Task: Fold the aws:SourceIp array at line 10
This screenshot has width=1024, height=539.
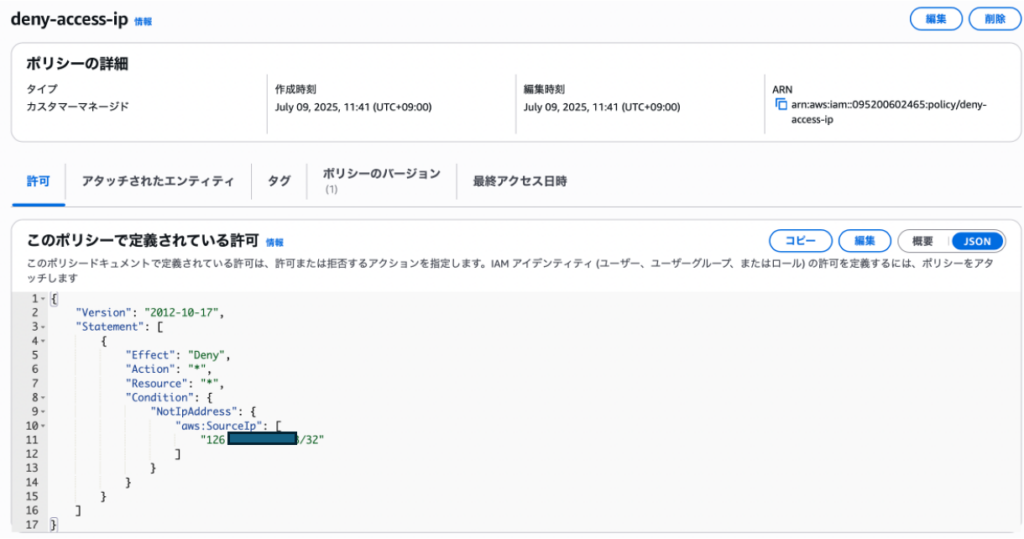Action: point(42,425)
